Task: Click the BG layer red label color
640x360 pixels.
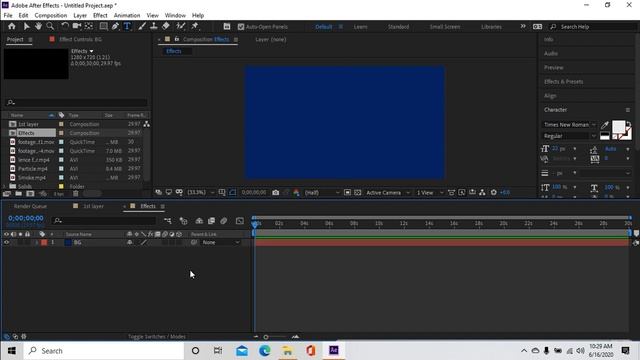Action: (x=44, y=242)
